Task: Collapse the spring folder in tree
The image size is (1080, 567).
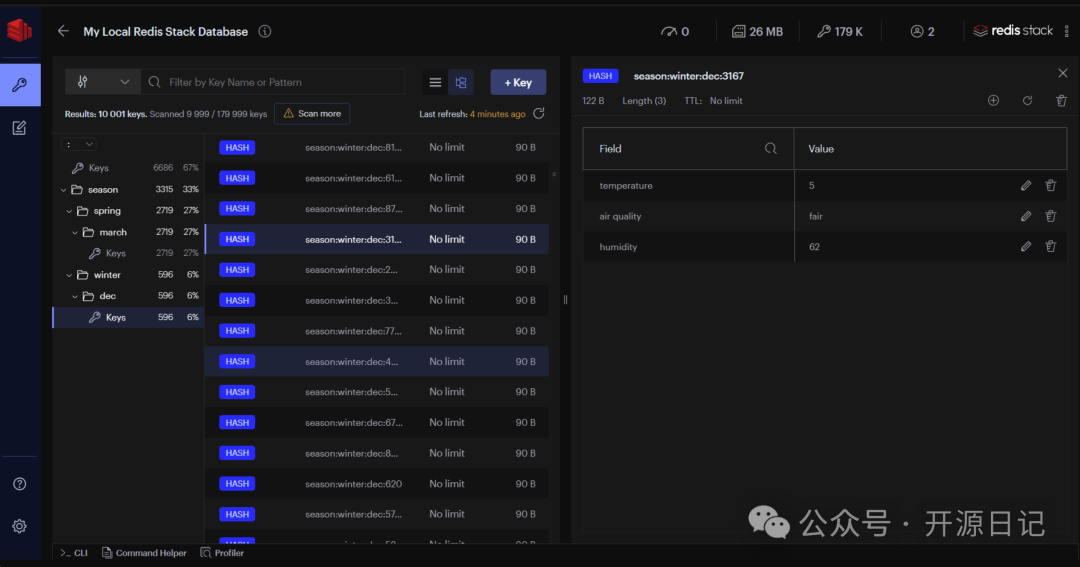Action: [x=70, y=211]
